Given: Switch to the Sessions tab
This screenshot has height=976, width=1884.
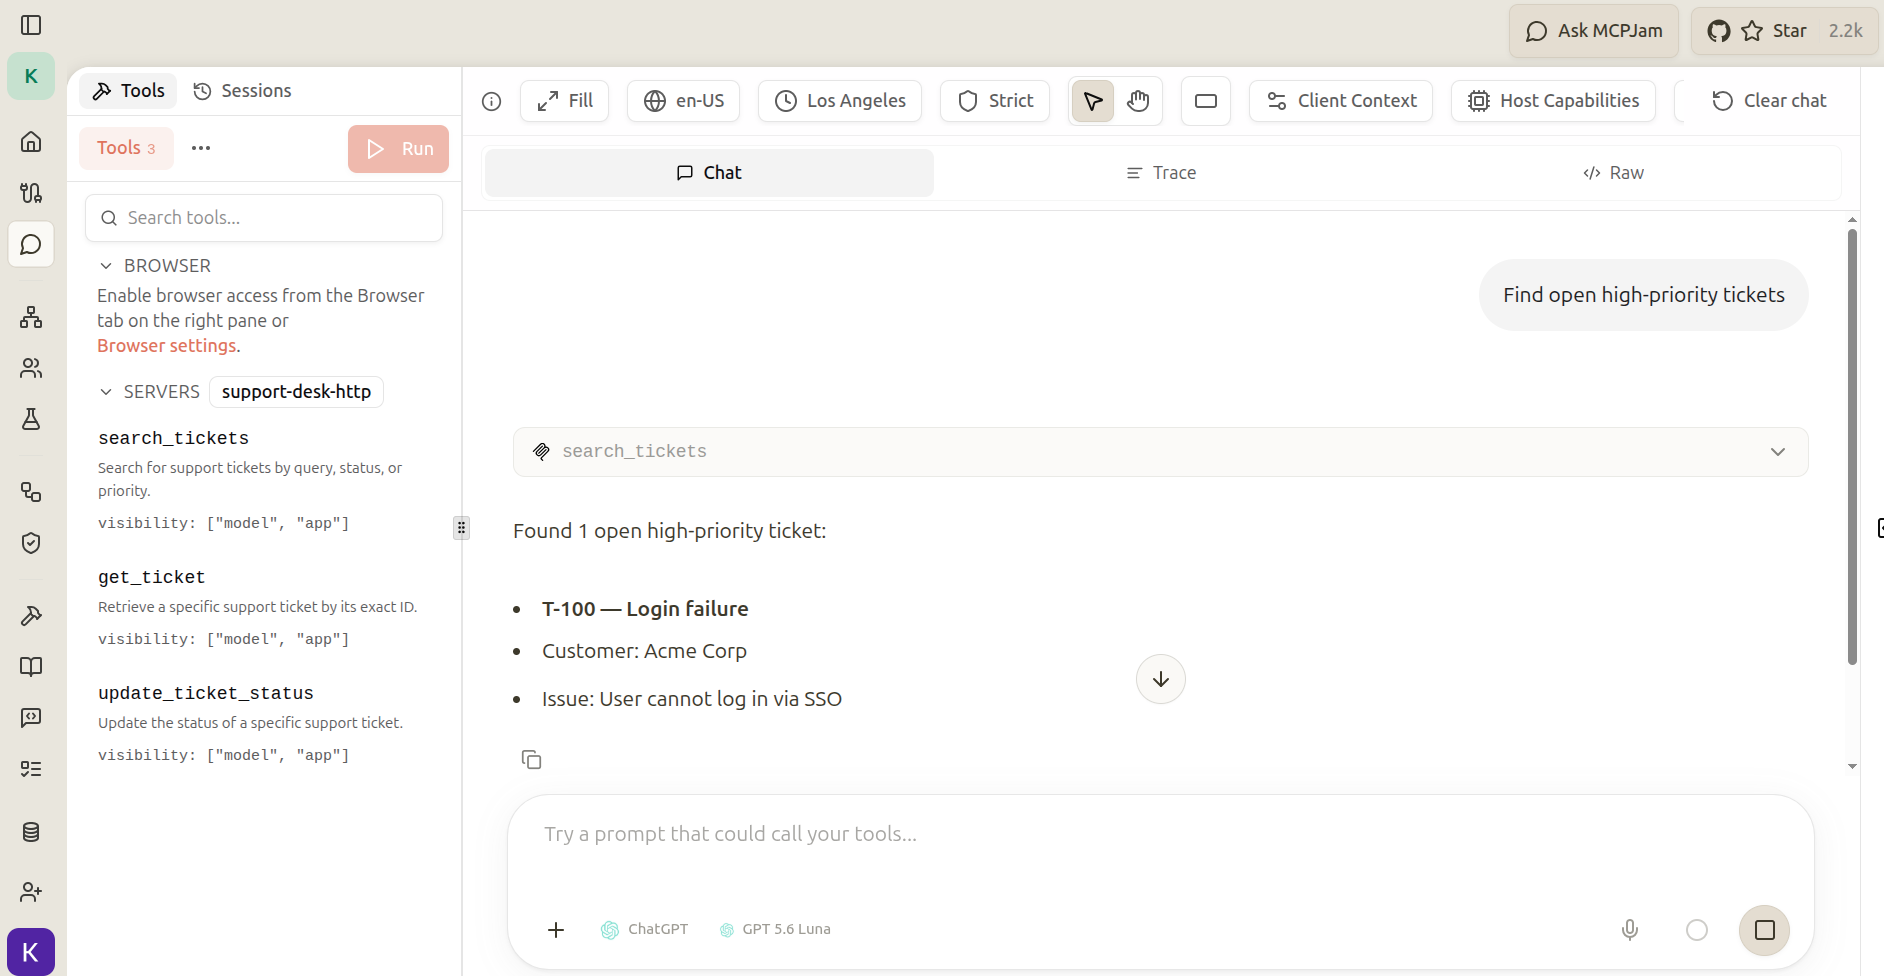Looking at the screenshot, I should [242, 91].
